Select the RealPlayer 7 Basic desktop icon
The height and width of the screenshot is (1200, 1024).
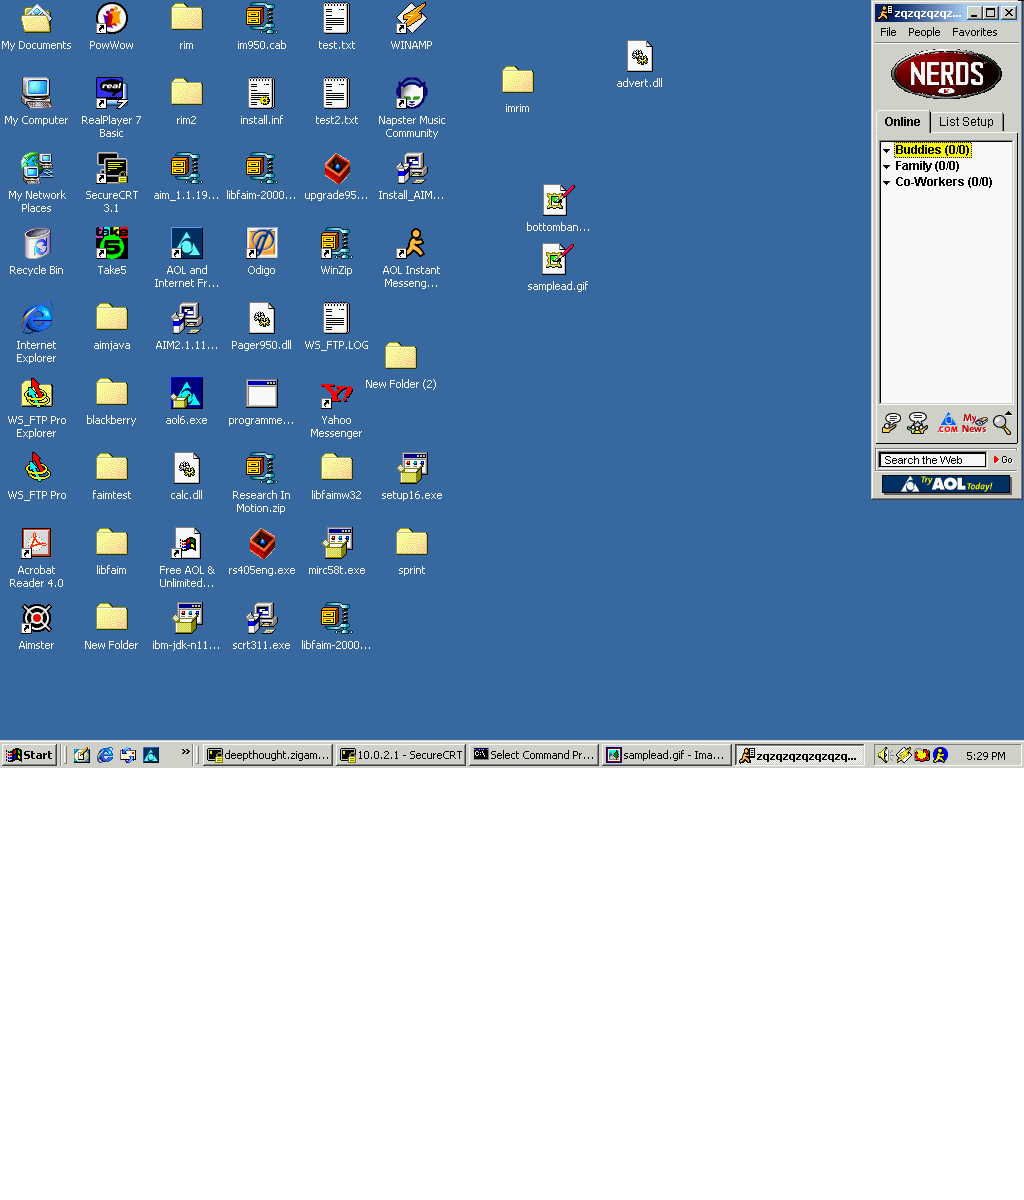click(111, 108)
